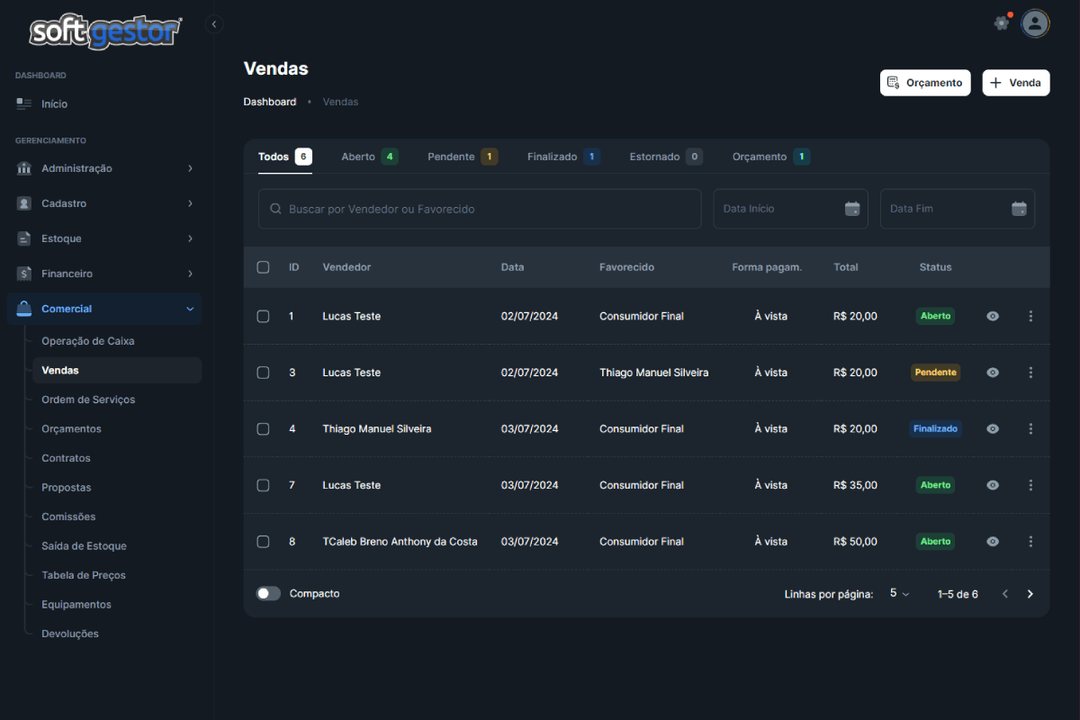The width and height of the screenshot is (1080, 720).
Task: Expand the Administração sidebar menu
Action: coord(105,169)
